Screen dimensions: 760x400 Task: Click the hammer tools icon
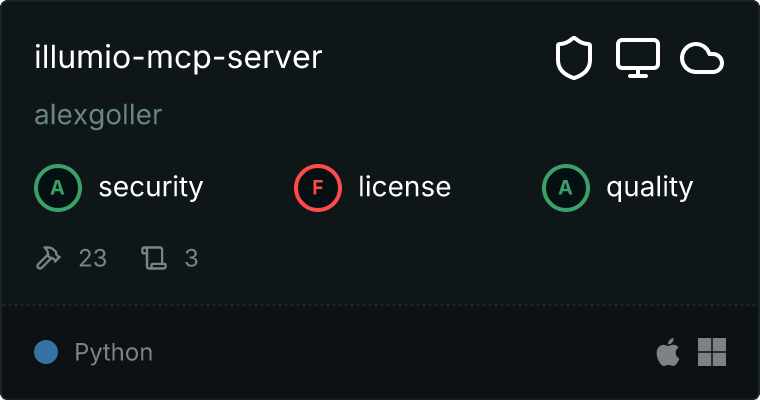pyautogui.click(x=48, y=258)
